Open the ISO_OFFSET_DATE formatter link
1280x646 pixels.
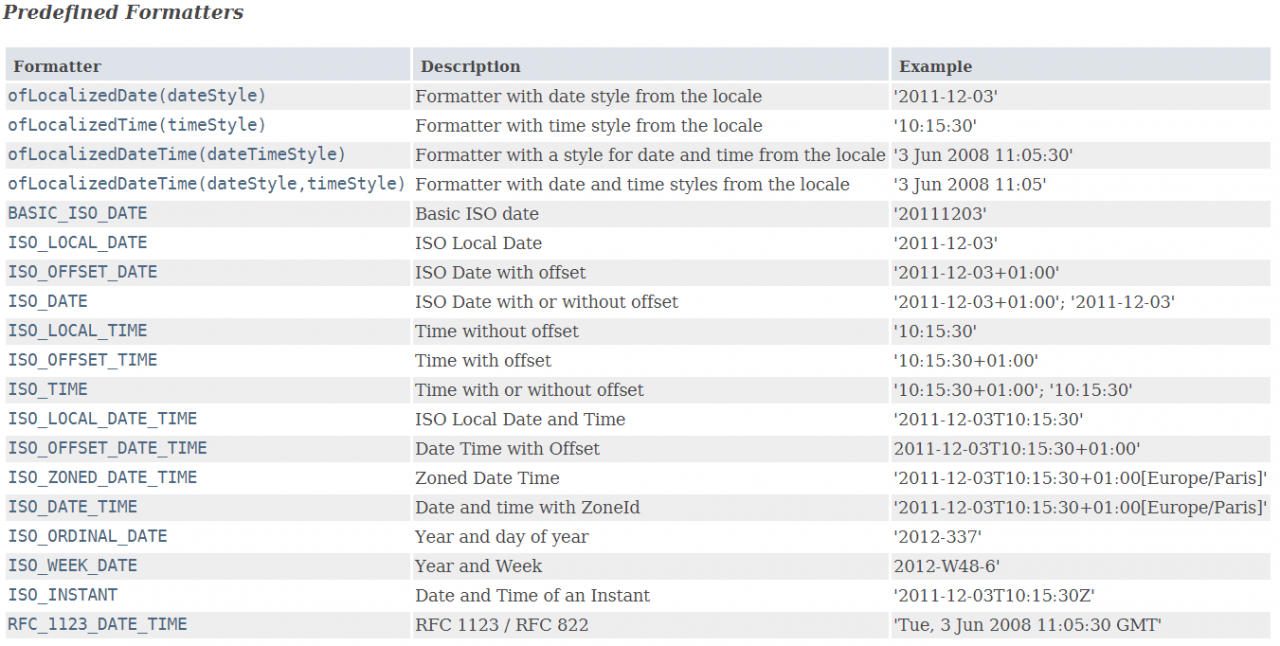coord(82,272)
